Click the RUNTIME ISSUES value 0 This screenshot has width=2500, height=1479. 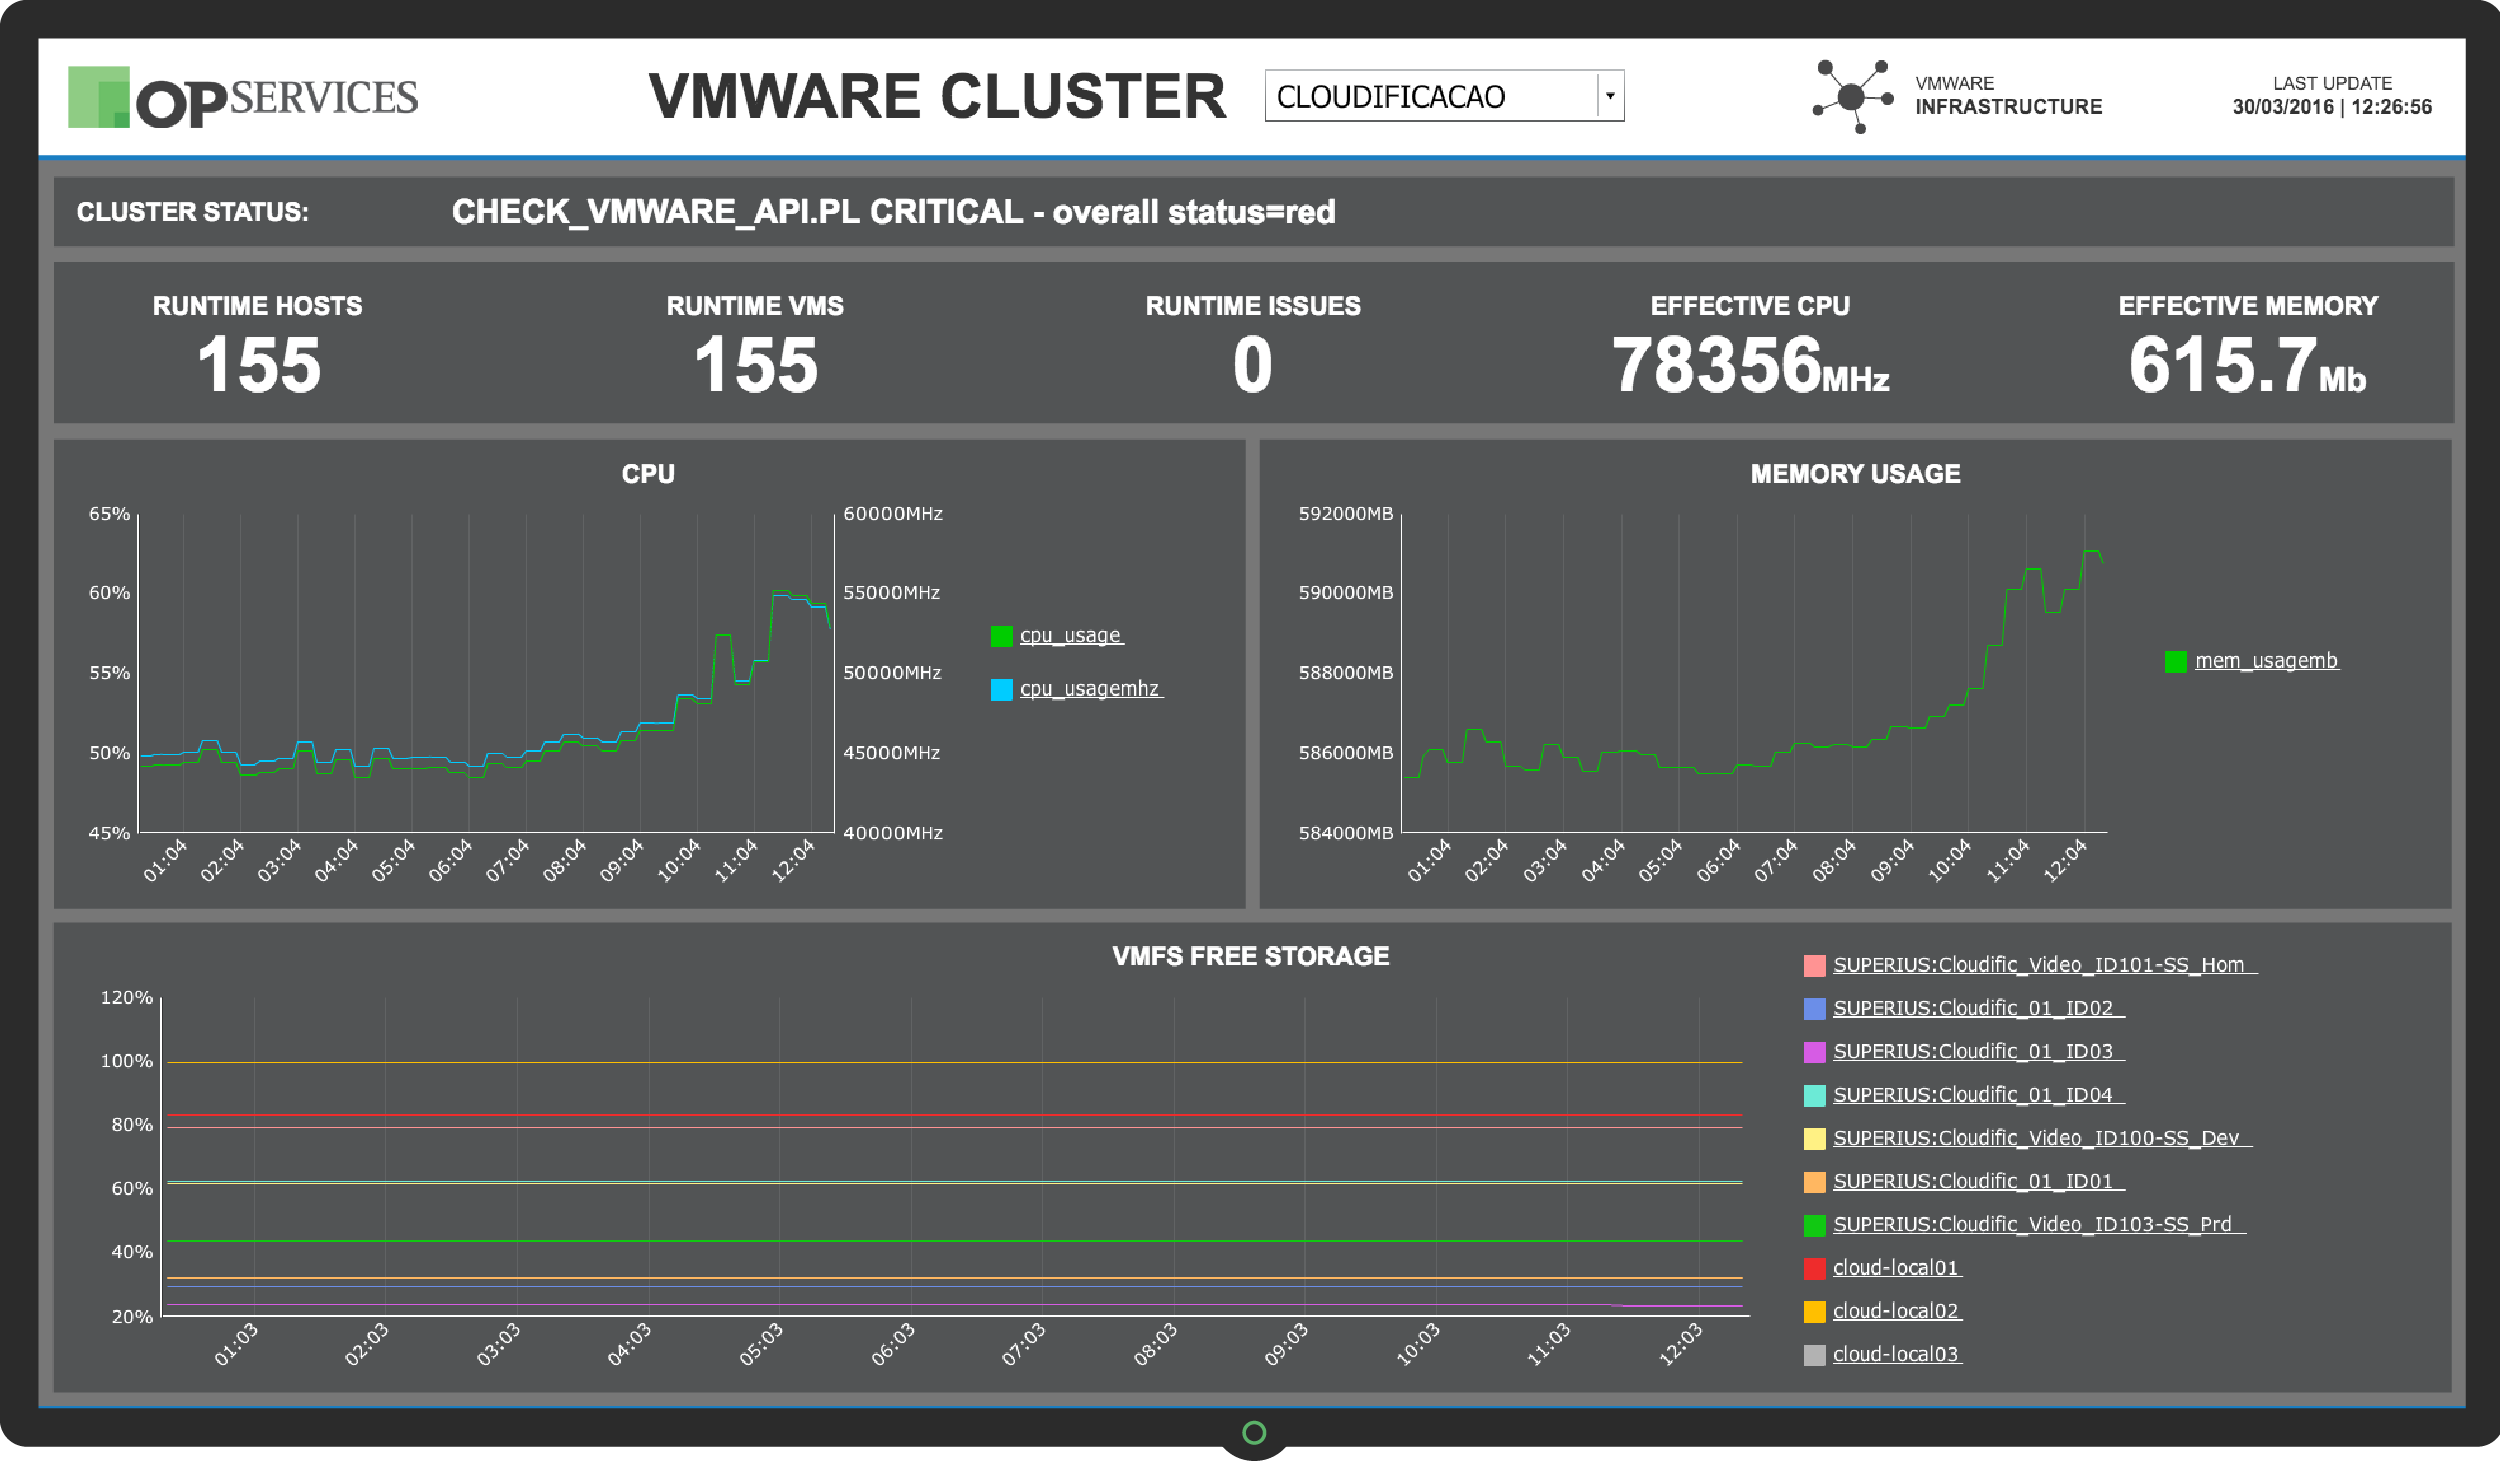[1252, 365]
